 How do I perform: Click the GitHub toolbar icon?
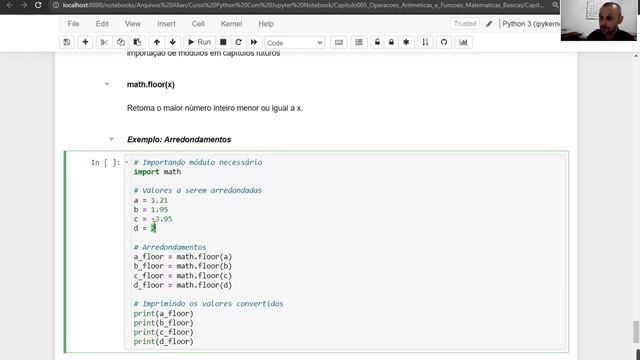[x=444, y=42]
